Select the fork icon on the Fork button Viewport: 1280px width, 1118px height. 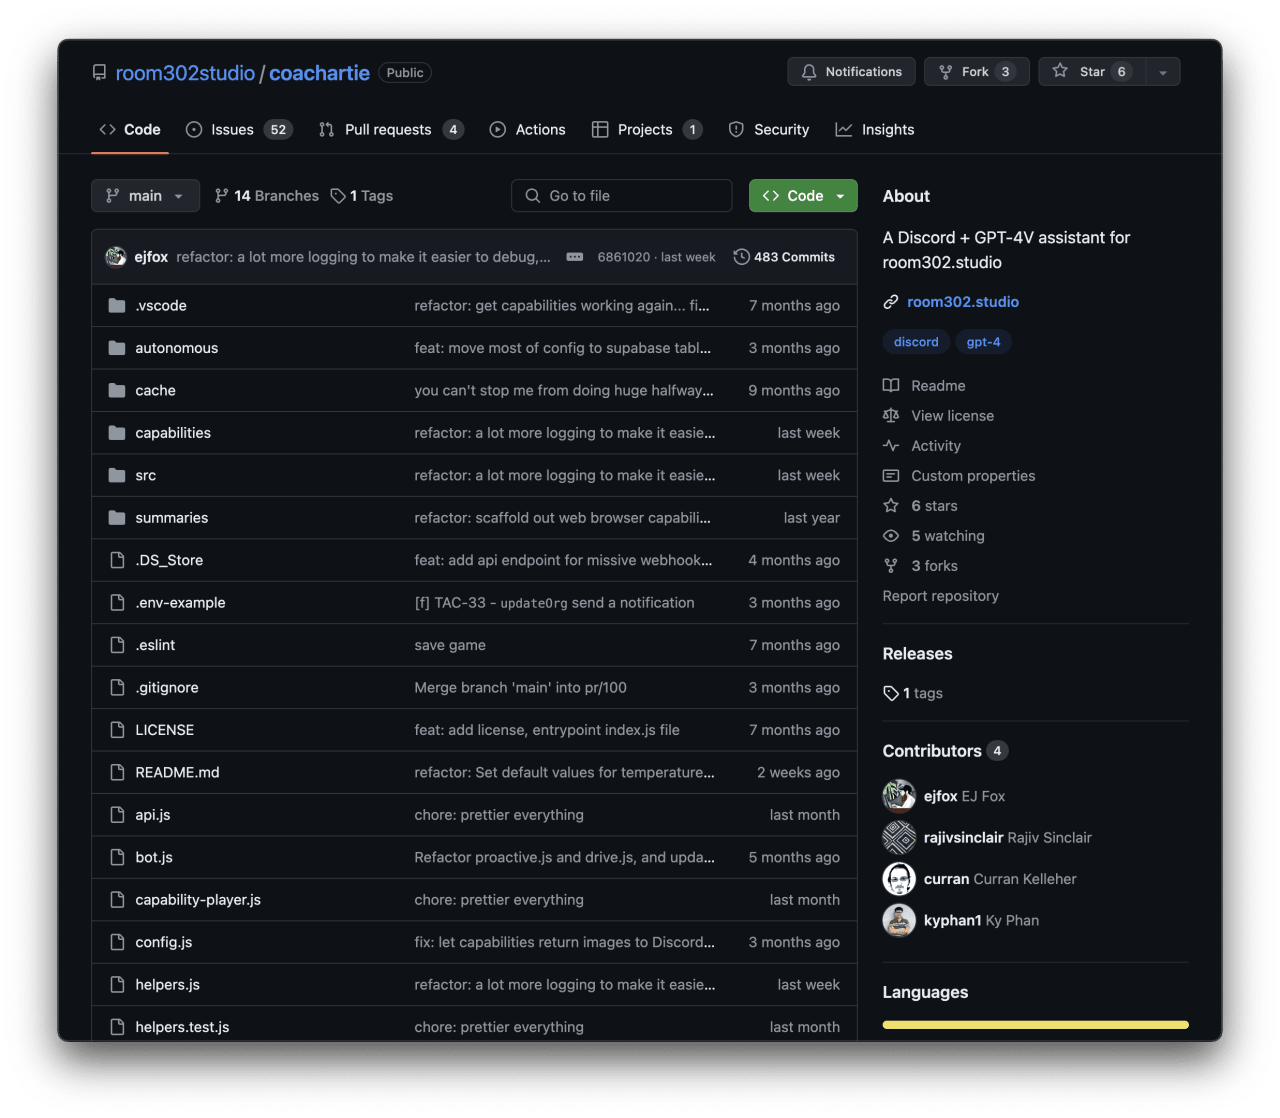click(944, 71)
